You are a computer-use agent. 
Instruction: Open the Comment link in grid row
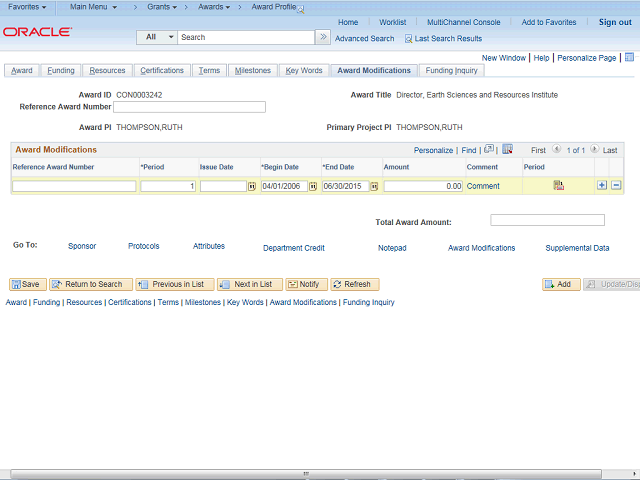483,186
